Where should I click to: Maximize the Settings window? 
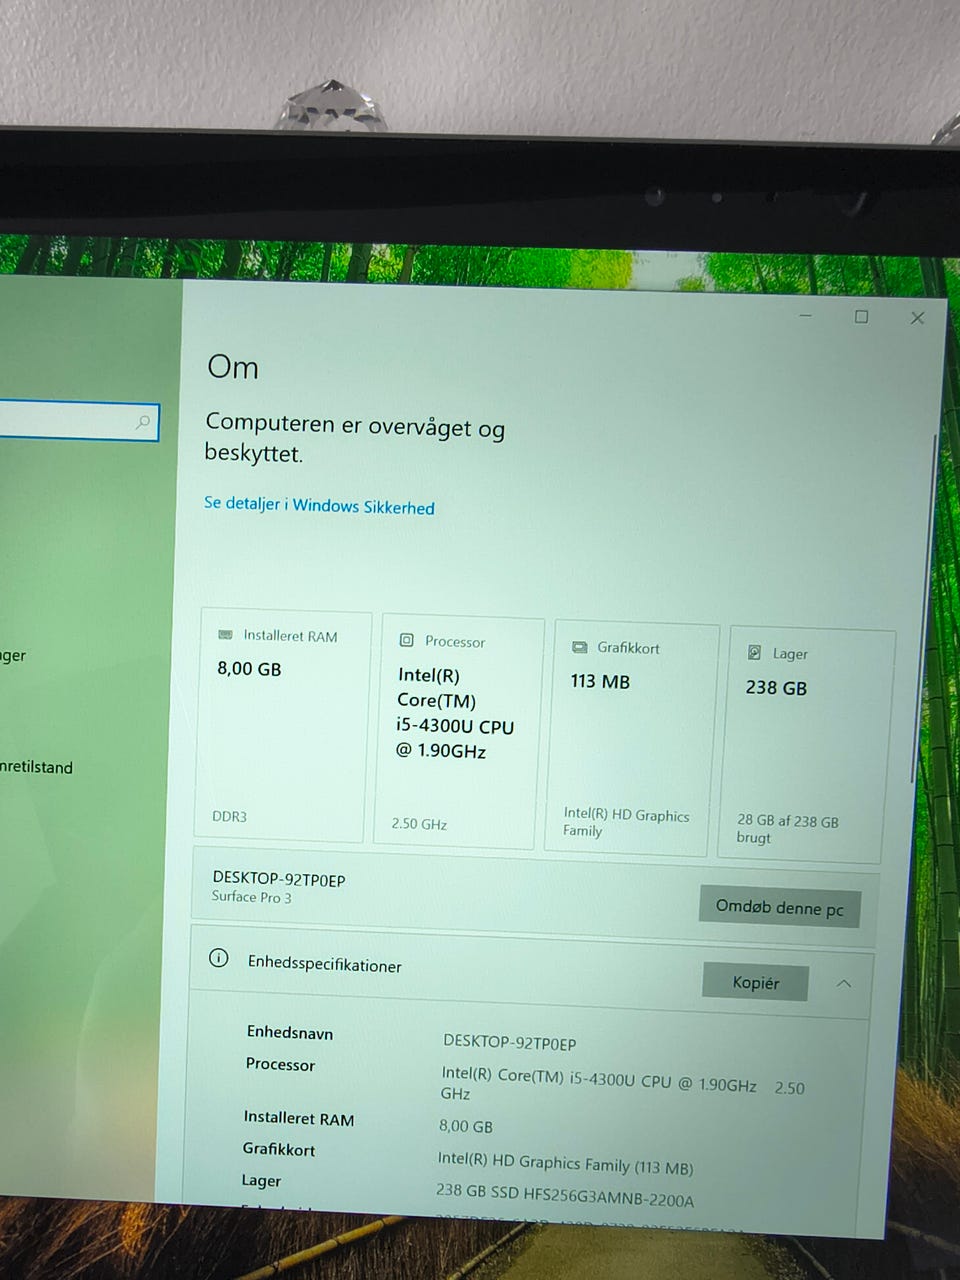point(861,316)
